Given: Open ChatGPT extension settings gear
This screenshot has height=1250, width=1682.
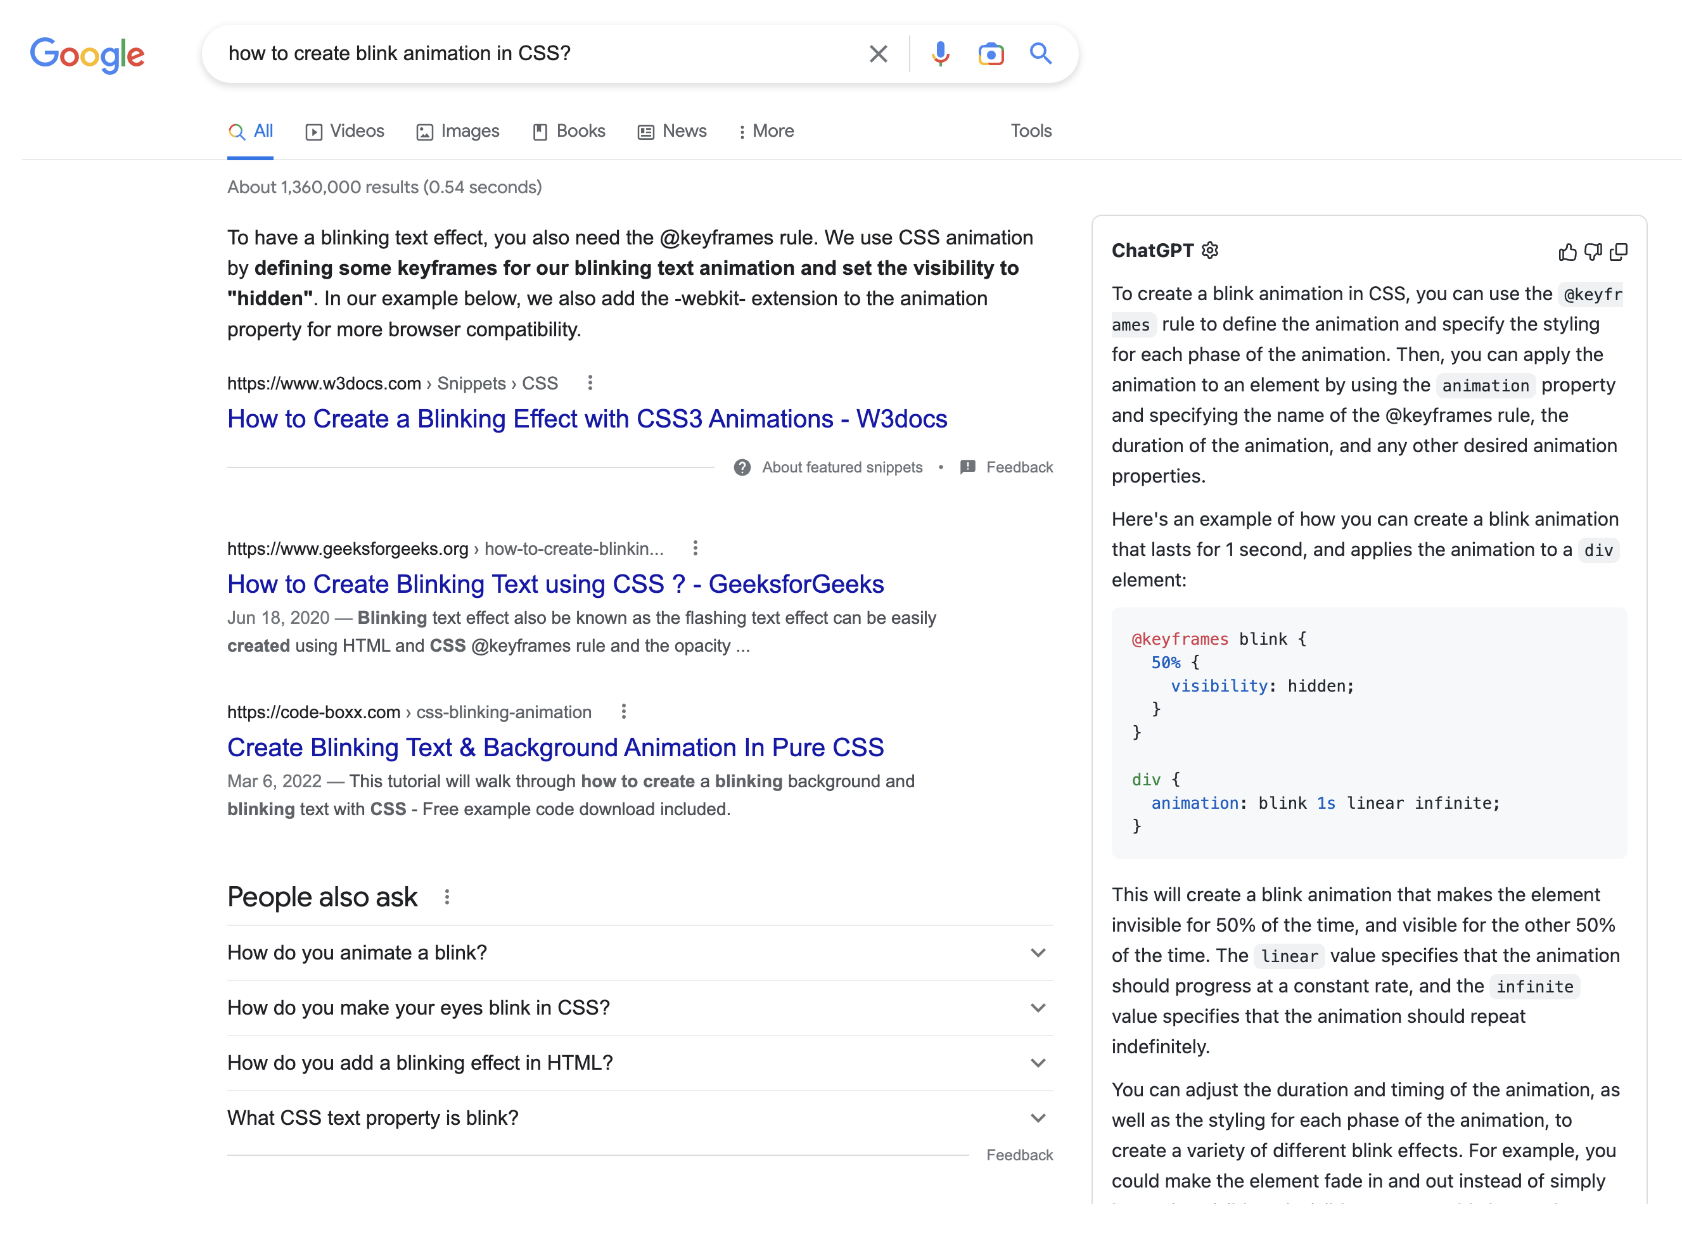Looking at the screenshot, I should coord(1210,250).
